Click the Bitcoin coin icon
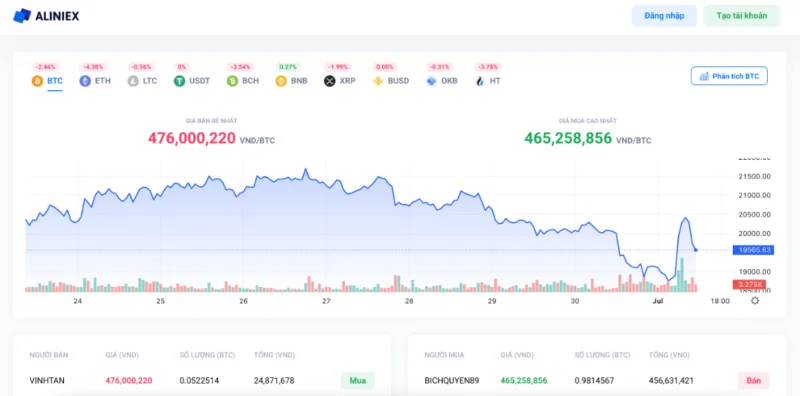Viewport: 800px width, 396px height. coord(37,81)
